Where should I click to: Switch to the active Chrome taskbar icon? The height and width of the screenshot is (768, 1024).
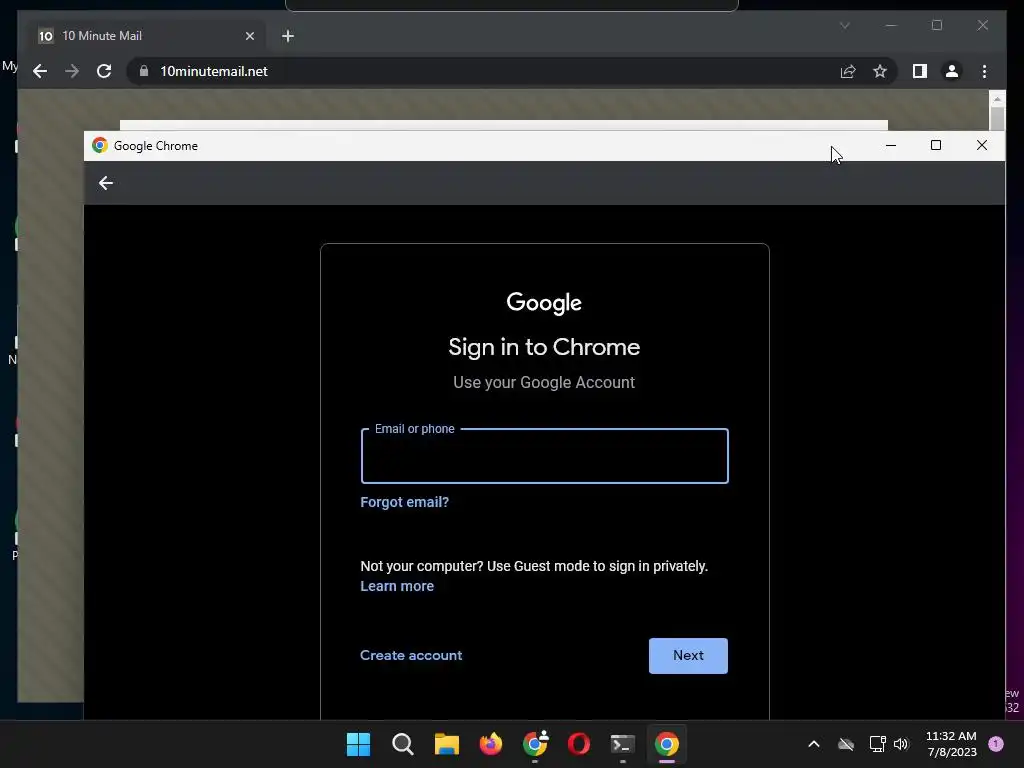point(667,744)
